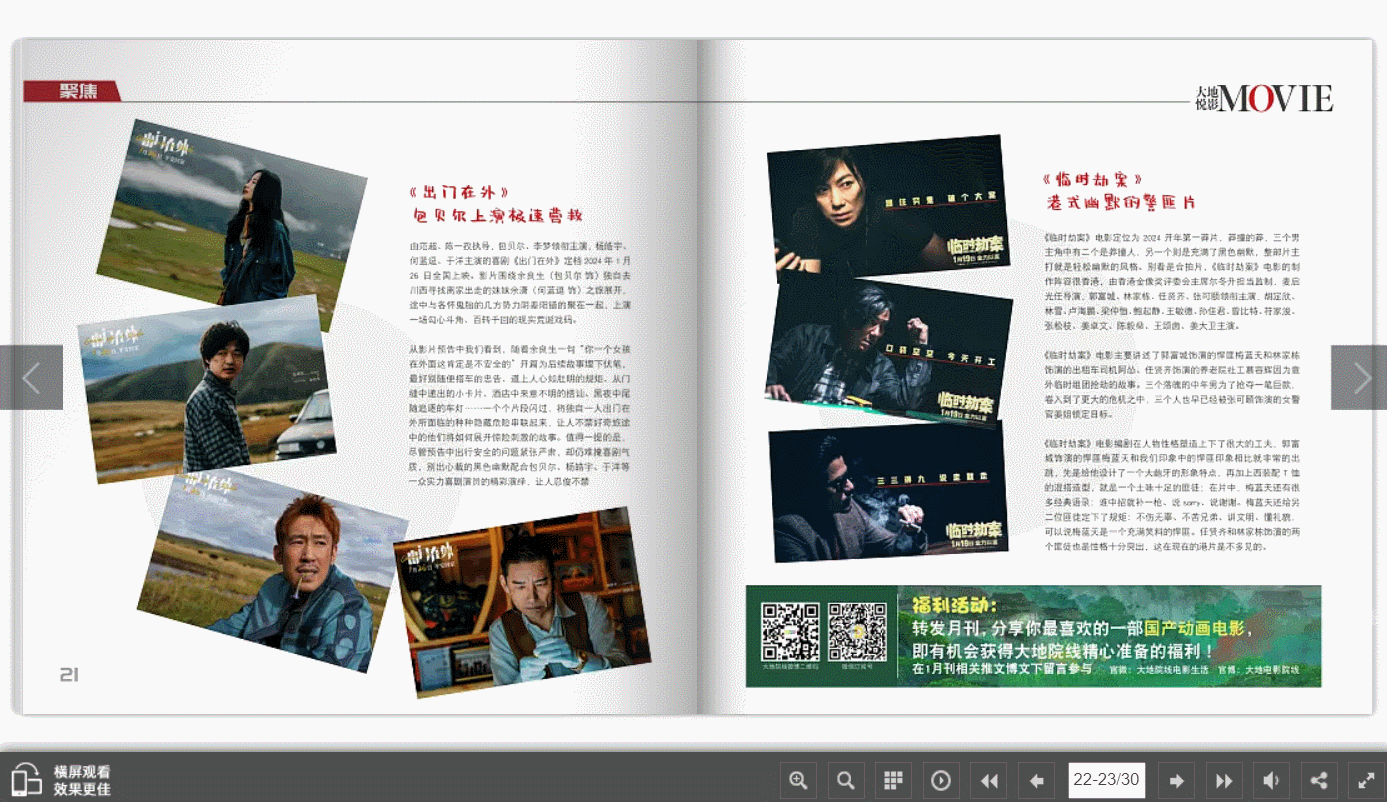Click the 大地悦影 MOVIE magazine logo
The image size is (1387, 802).
[x=1264, y=98]
